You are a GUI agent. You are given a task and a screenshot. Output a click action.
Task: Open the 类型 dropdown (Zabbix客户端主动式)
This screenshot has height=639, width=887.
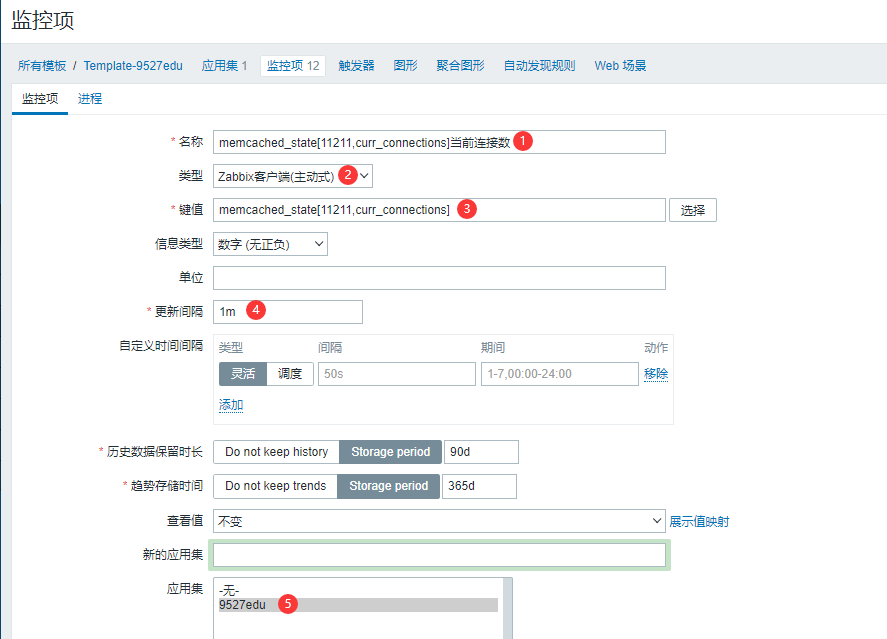pos(292,176)
